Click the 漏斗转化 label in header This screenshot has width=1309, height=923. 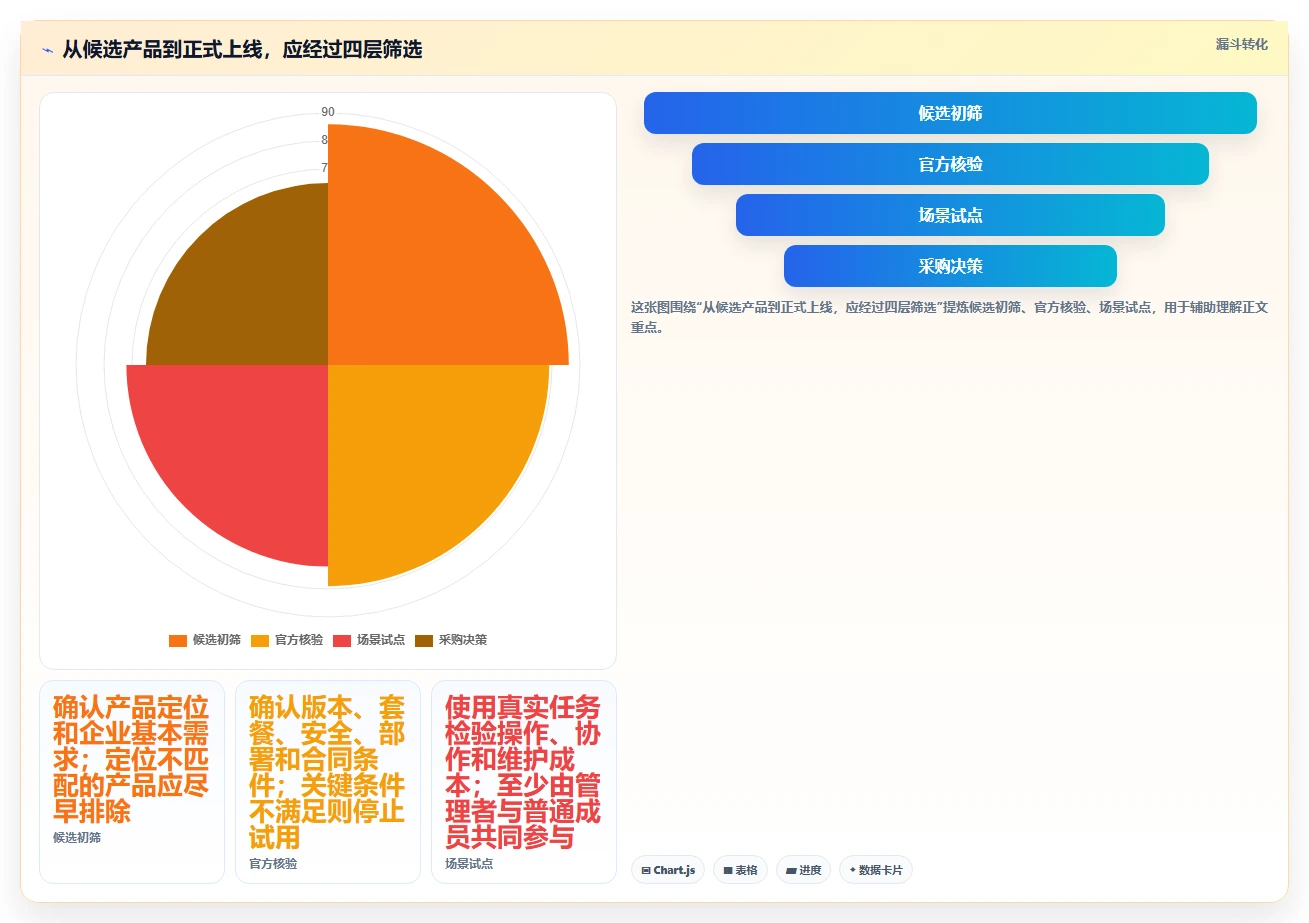pyautogui.click(x=1242, y=44)
